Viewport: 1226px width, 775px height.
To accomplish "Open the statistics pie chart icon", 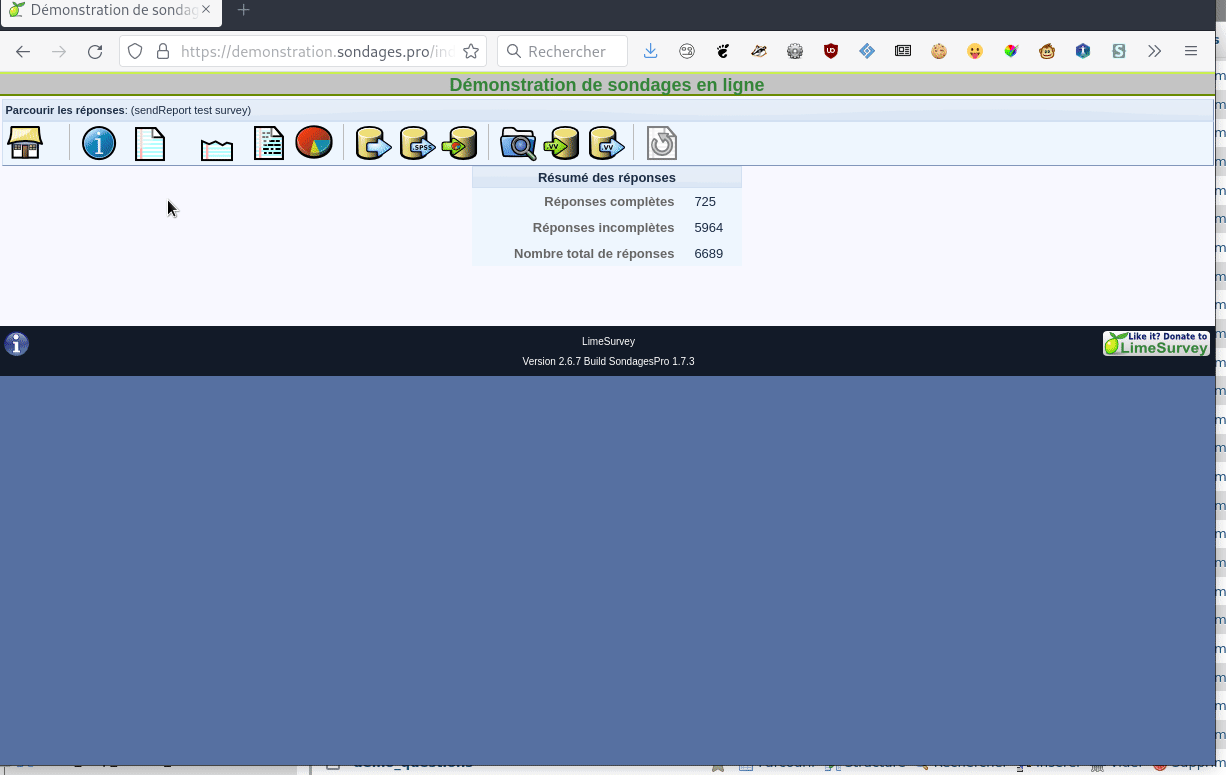I will pyautogui.click(x=314, y=143).
